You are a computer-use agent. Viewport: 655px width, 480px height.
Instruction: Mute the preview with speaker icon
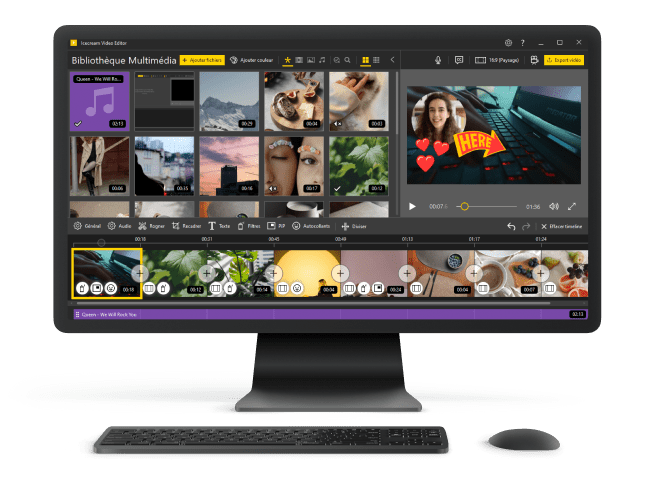tap(554, 206)
